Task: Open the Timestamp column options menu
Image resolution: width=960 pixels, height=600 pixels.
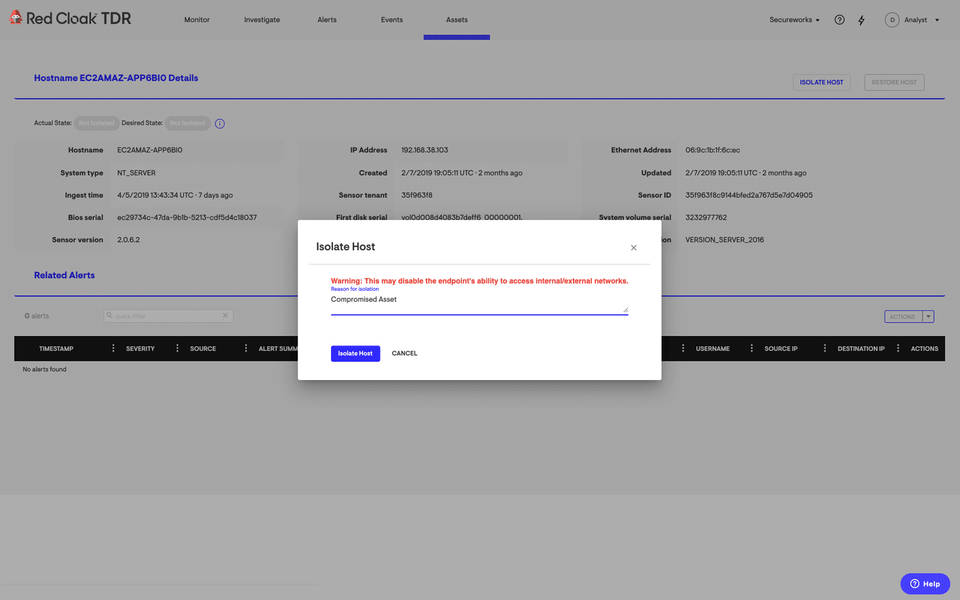Action: pos(113,349)
